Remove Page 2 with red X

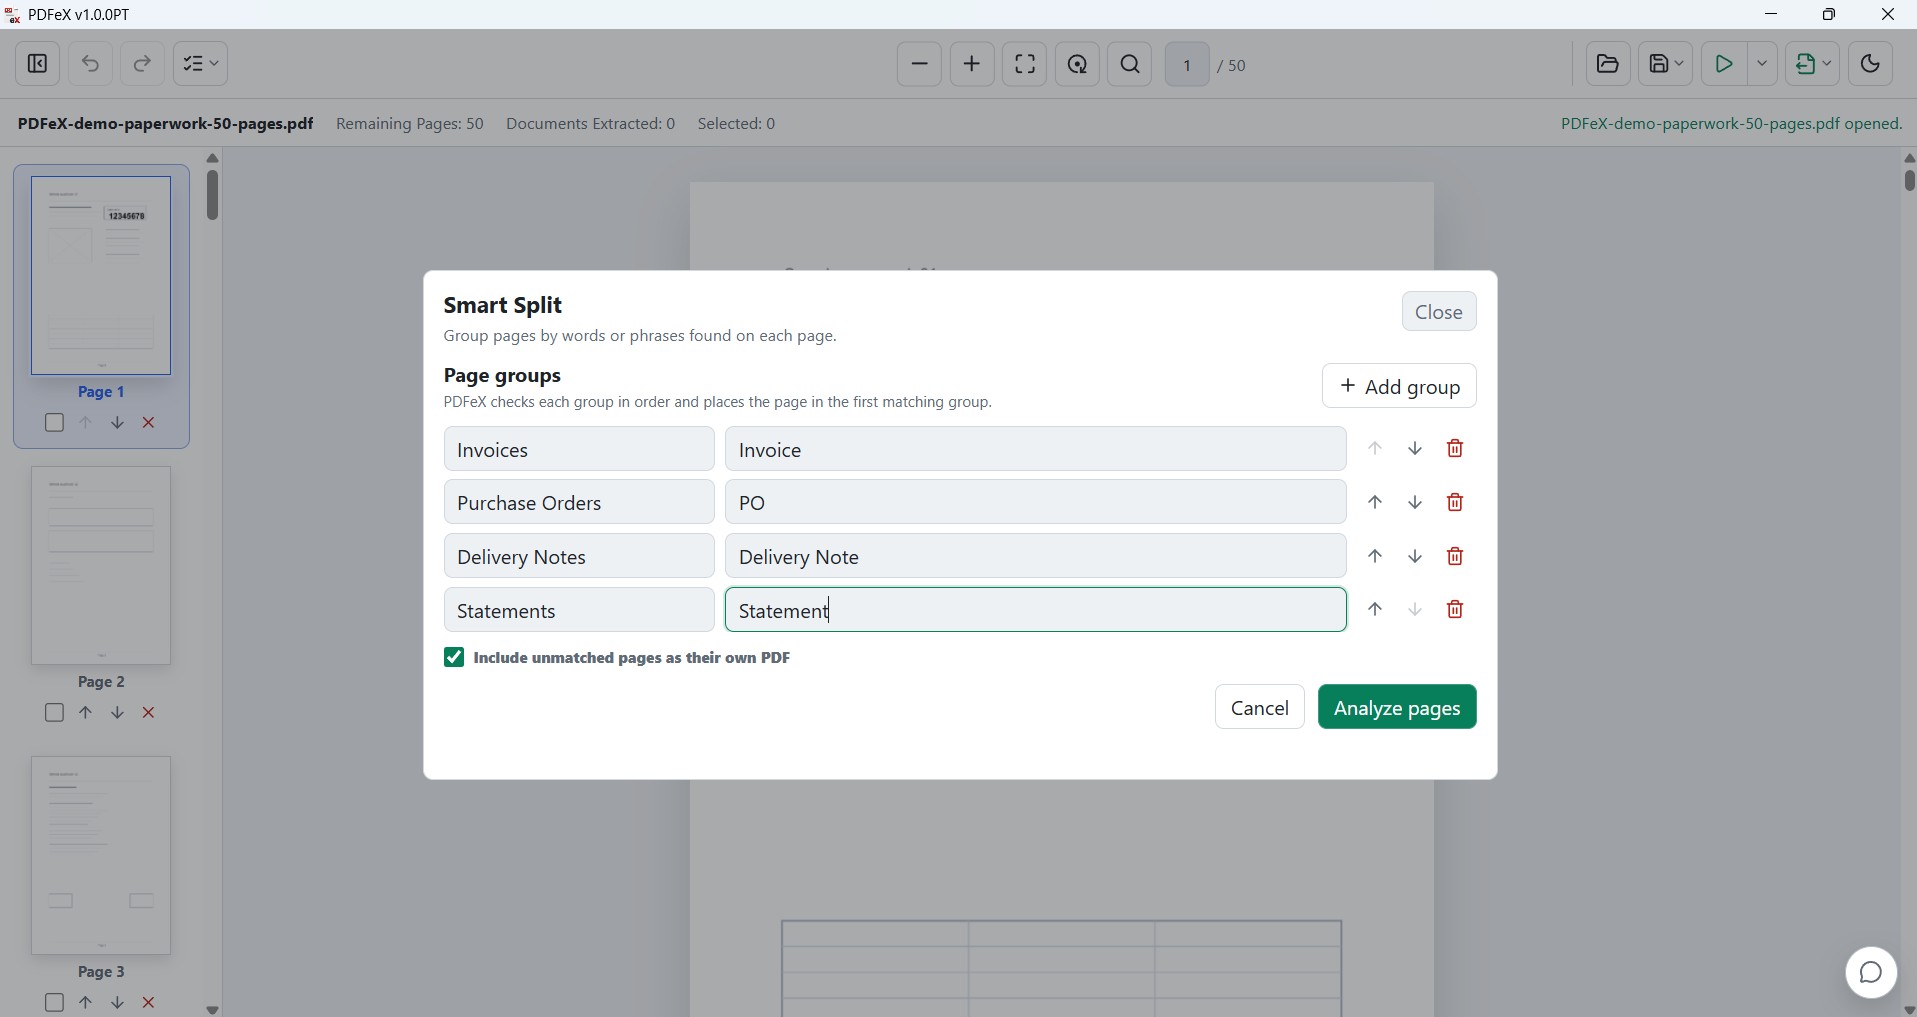point(149,713)
